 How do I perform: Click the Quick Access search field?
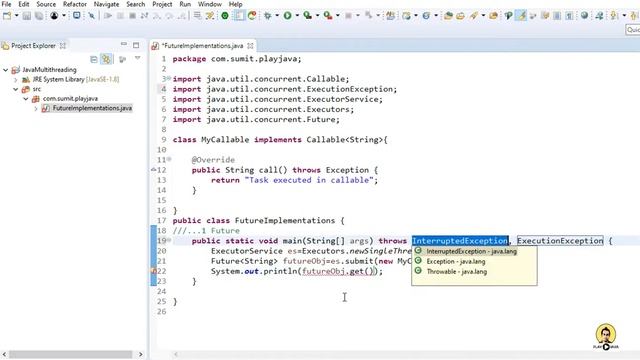pyautogui.click(x=633, y=30)
